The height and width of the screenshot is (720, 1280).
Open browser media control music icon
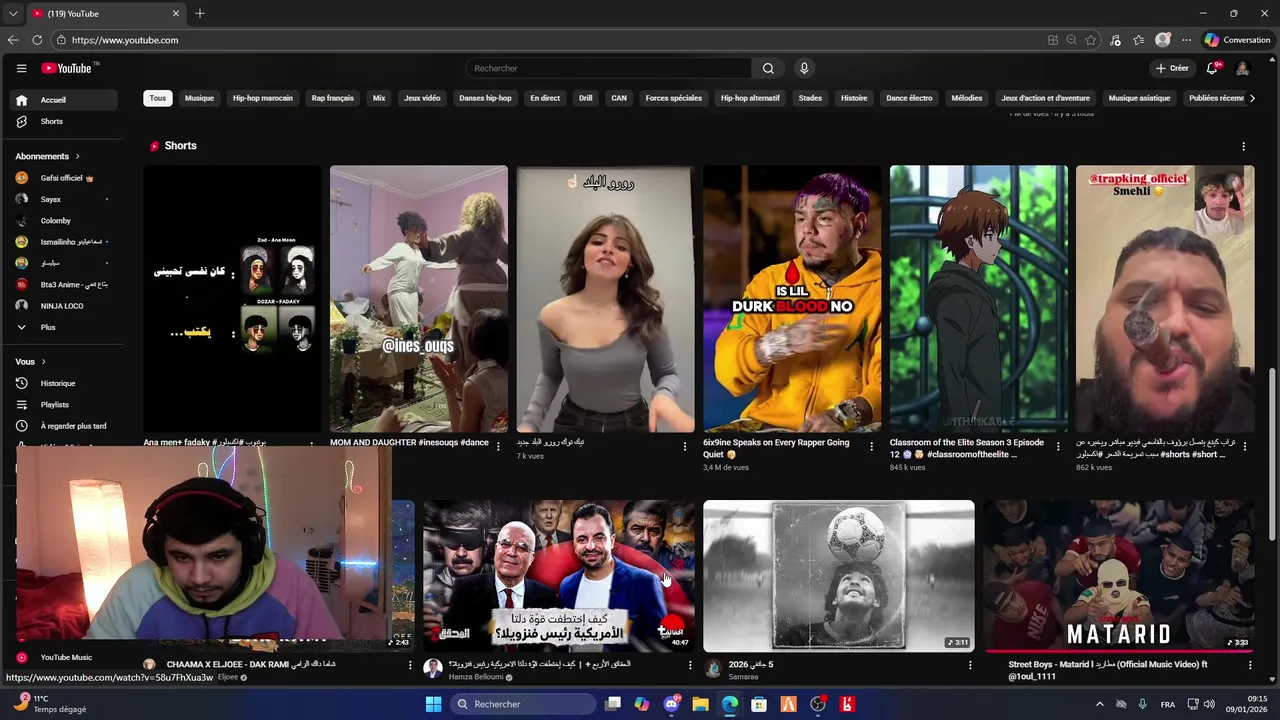[x=1116, y=40]
